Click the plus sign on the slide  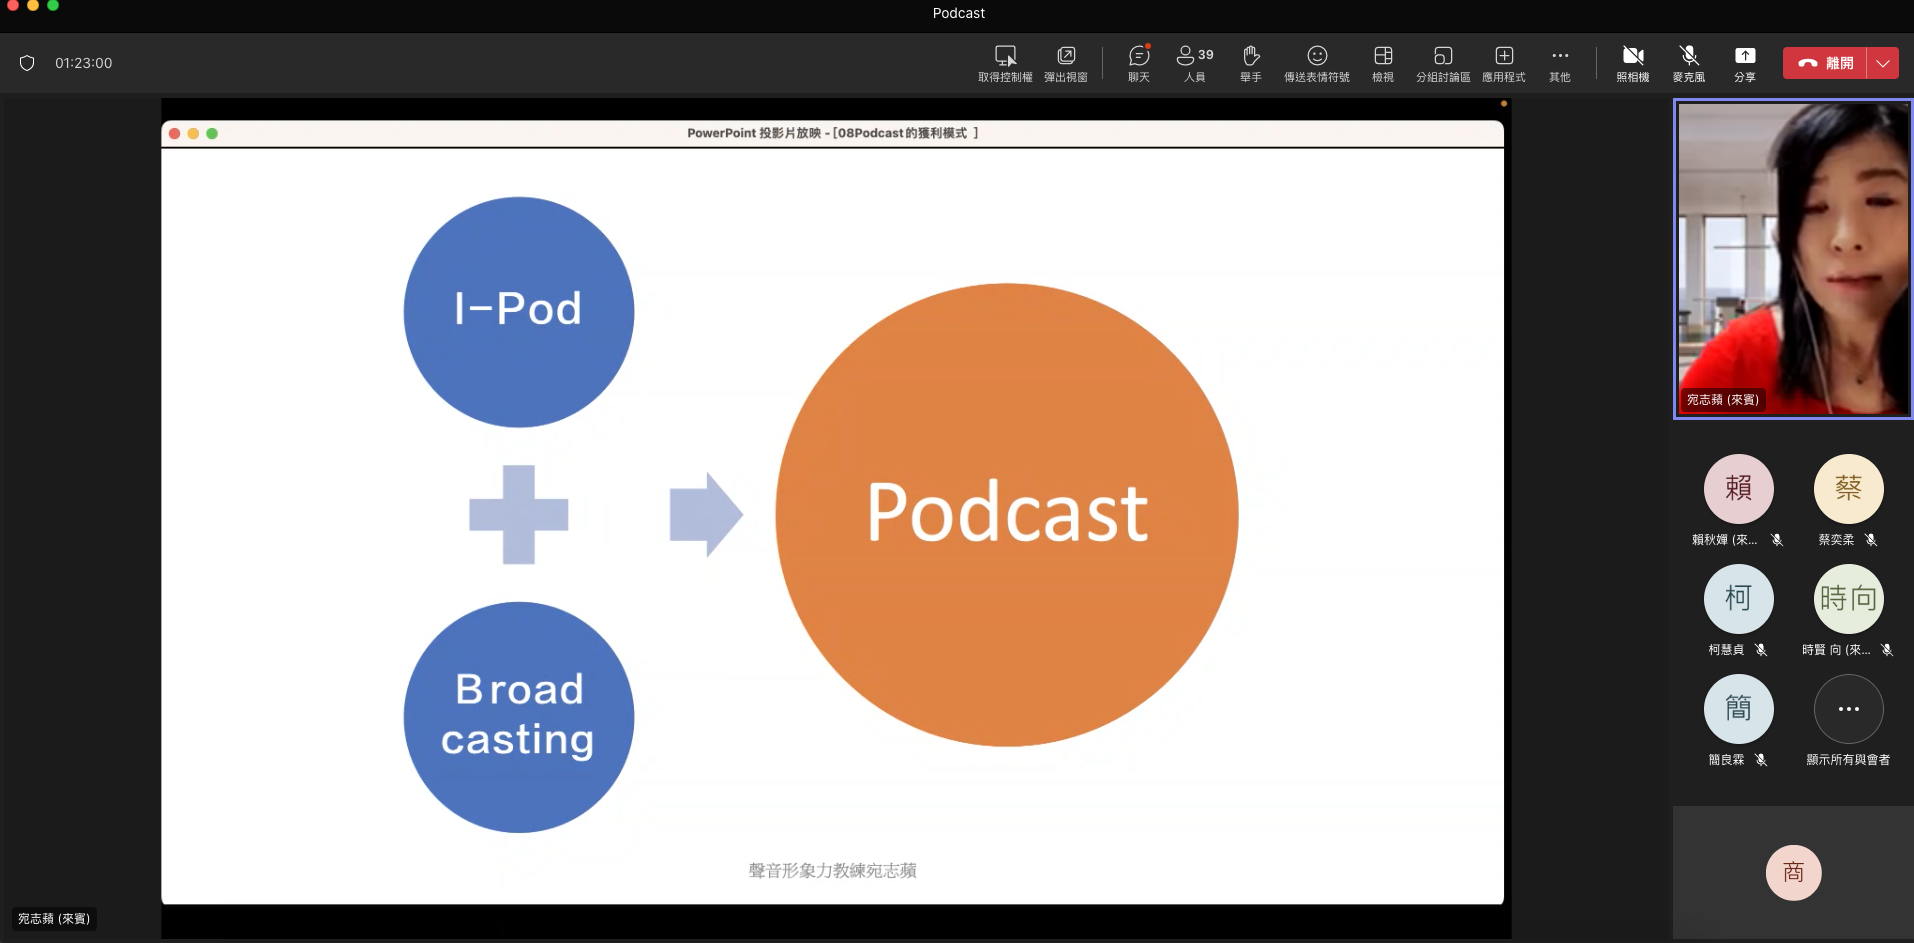pyautogui.click(x=519, y=514)
